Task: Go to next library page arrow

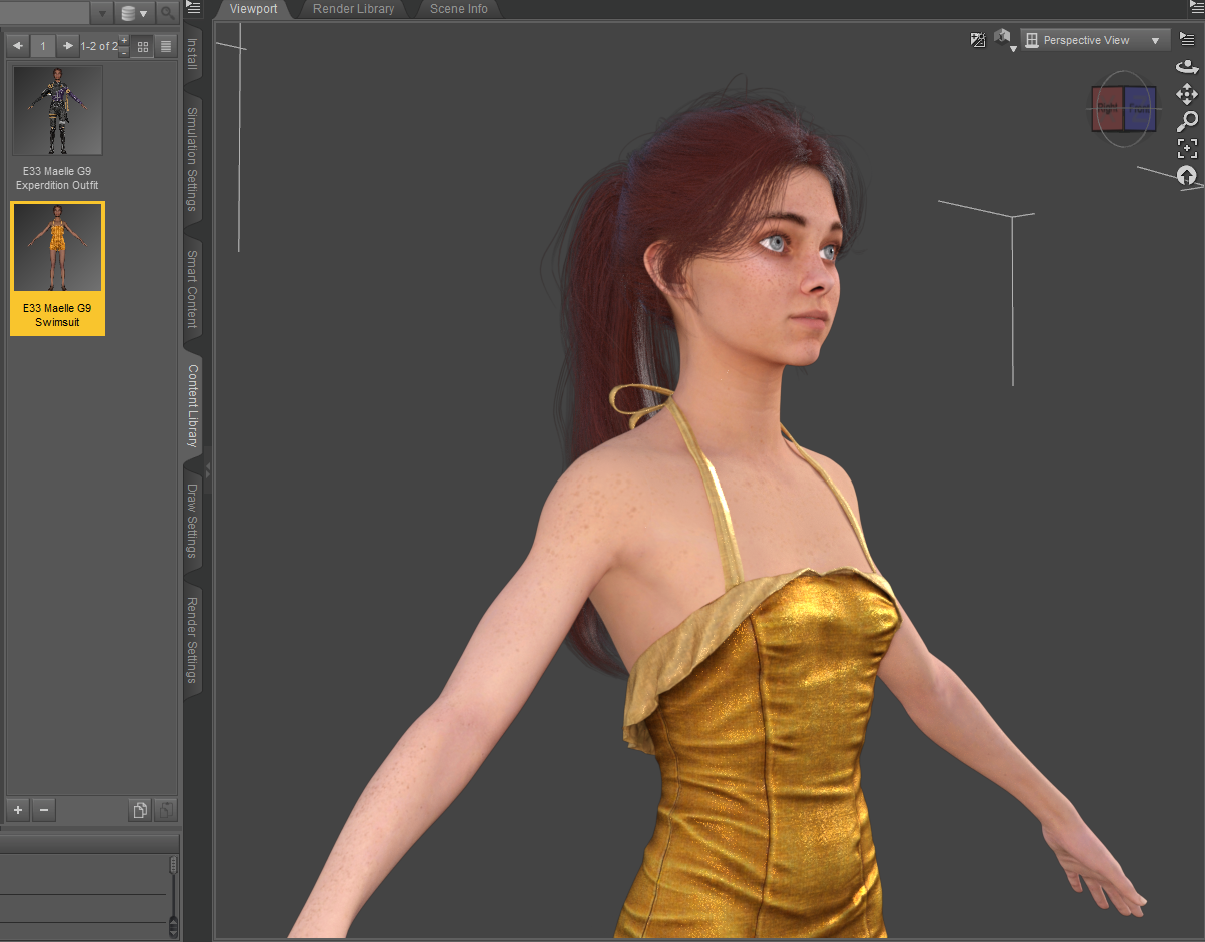Action: tap(67, 46)
